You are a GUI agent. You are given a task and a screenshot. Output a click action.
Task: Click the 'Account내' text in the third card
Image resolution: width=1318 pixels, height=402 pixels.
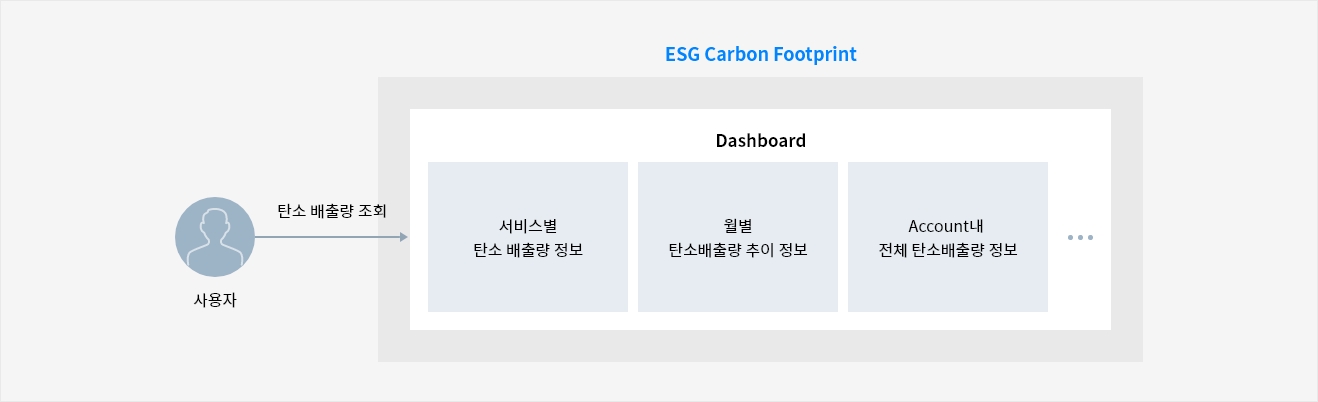[948, 226]
